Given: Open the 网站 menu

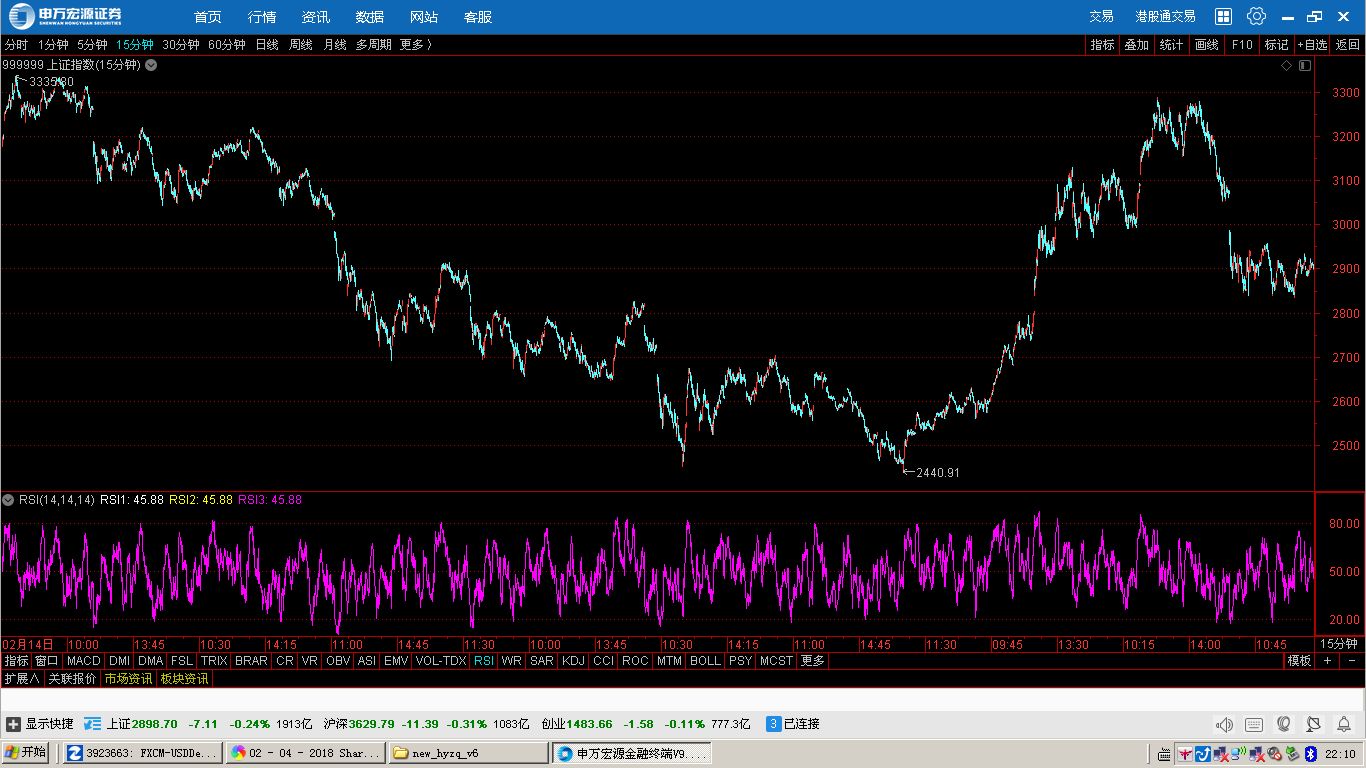Looking at the screenshot, I should tap(424, 17).
